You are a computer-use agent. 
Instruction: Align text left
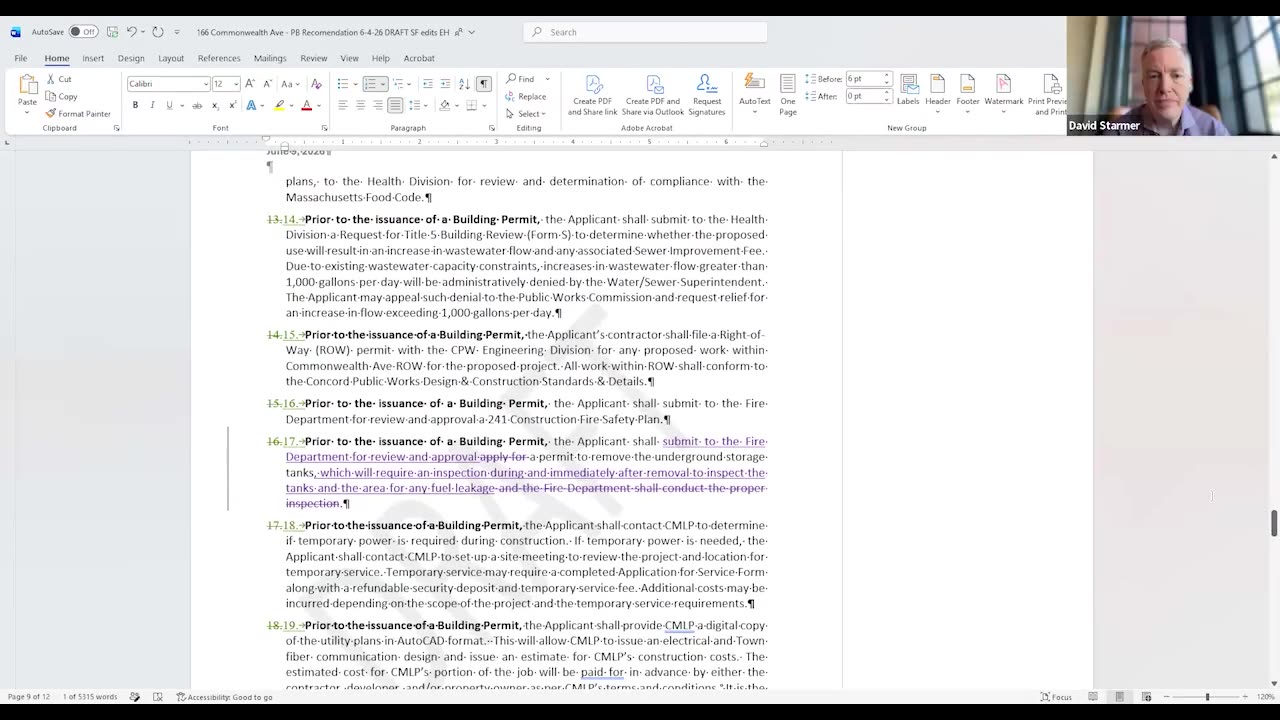(x=342, y=105)
